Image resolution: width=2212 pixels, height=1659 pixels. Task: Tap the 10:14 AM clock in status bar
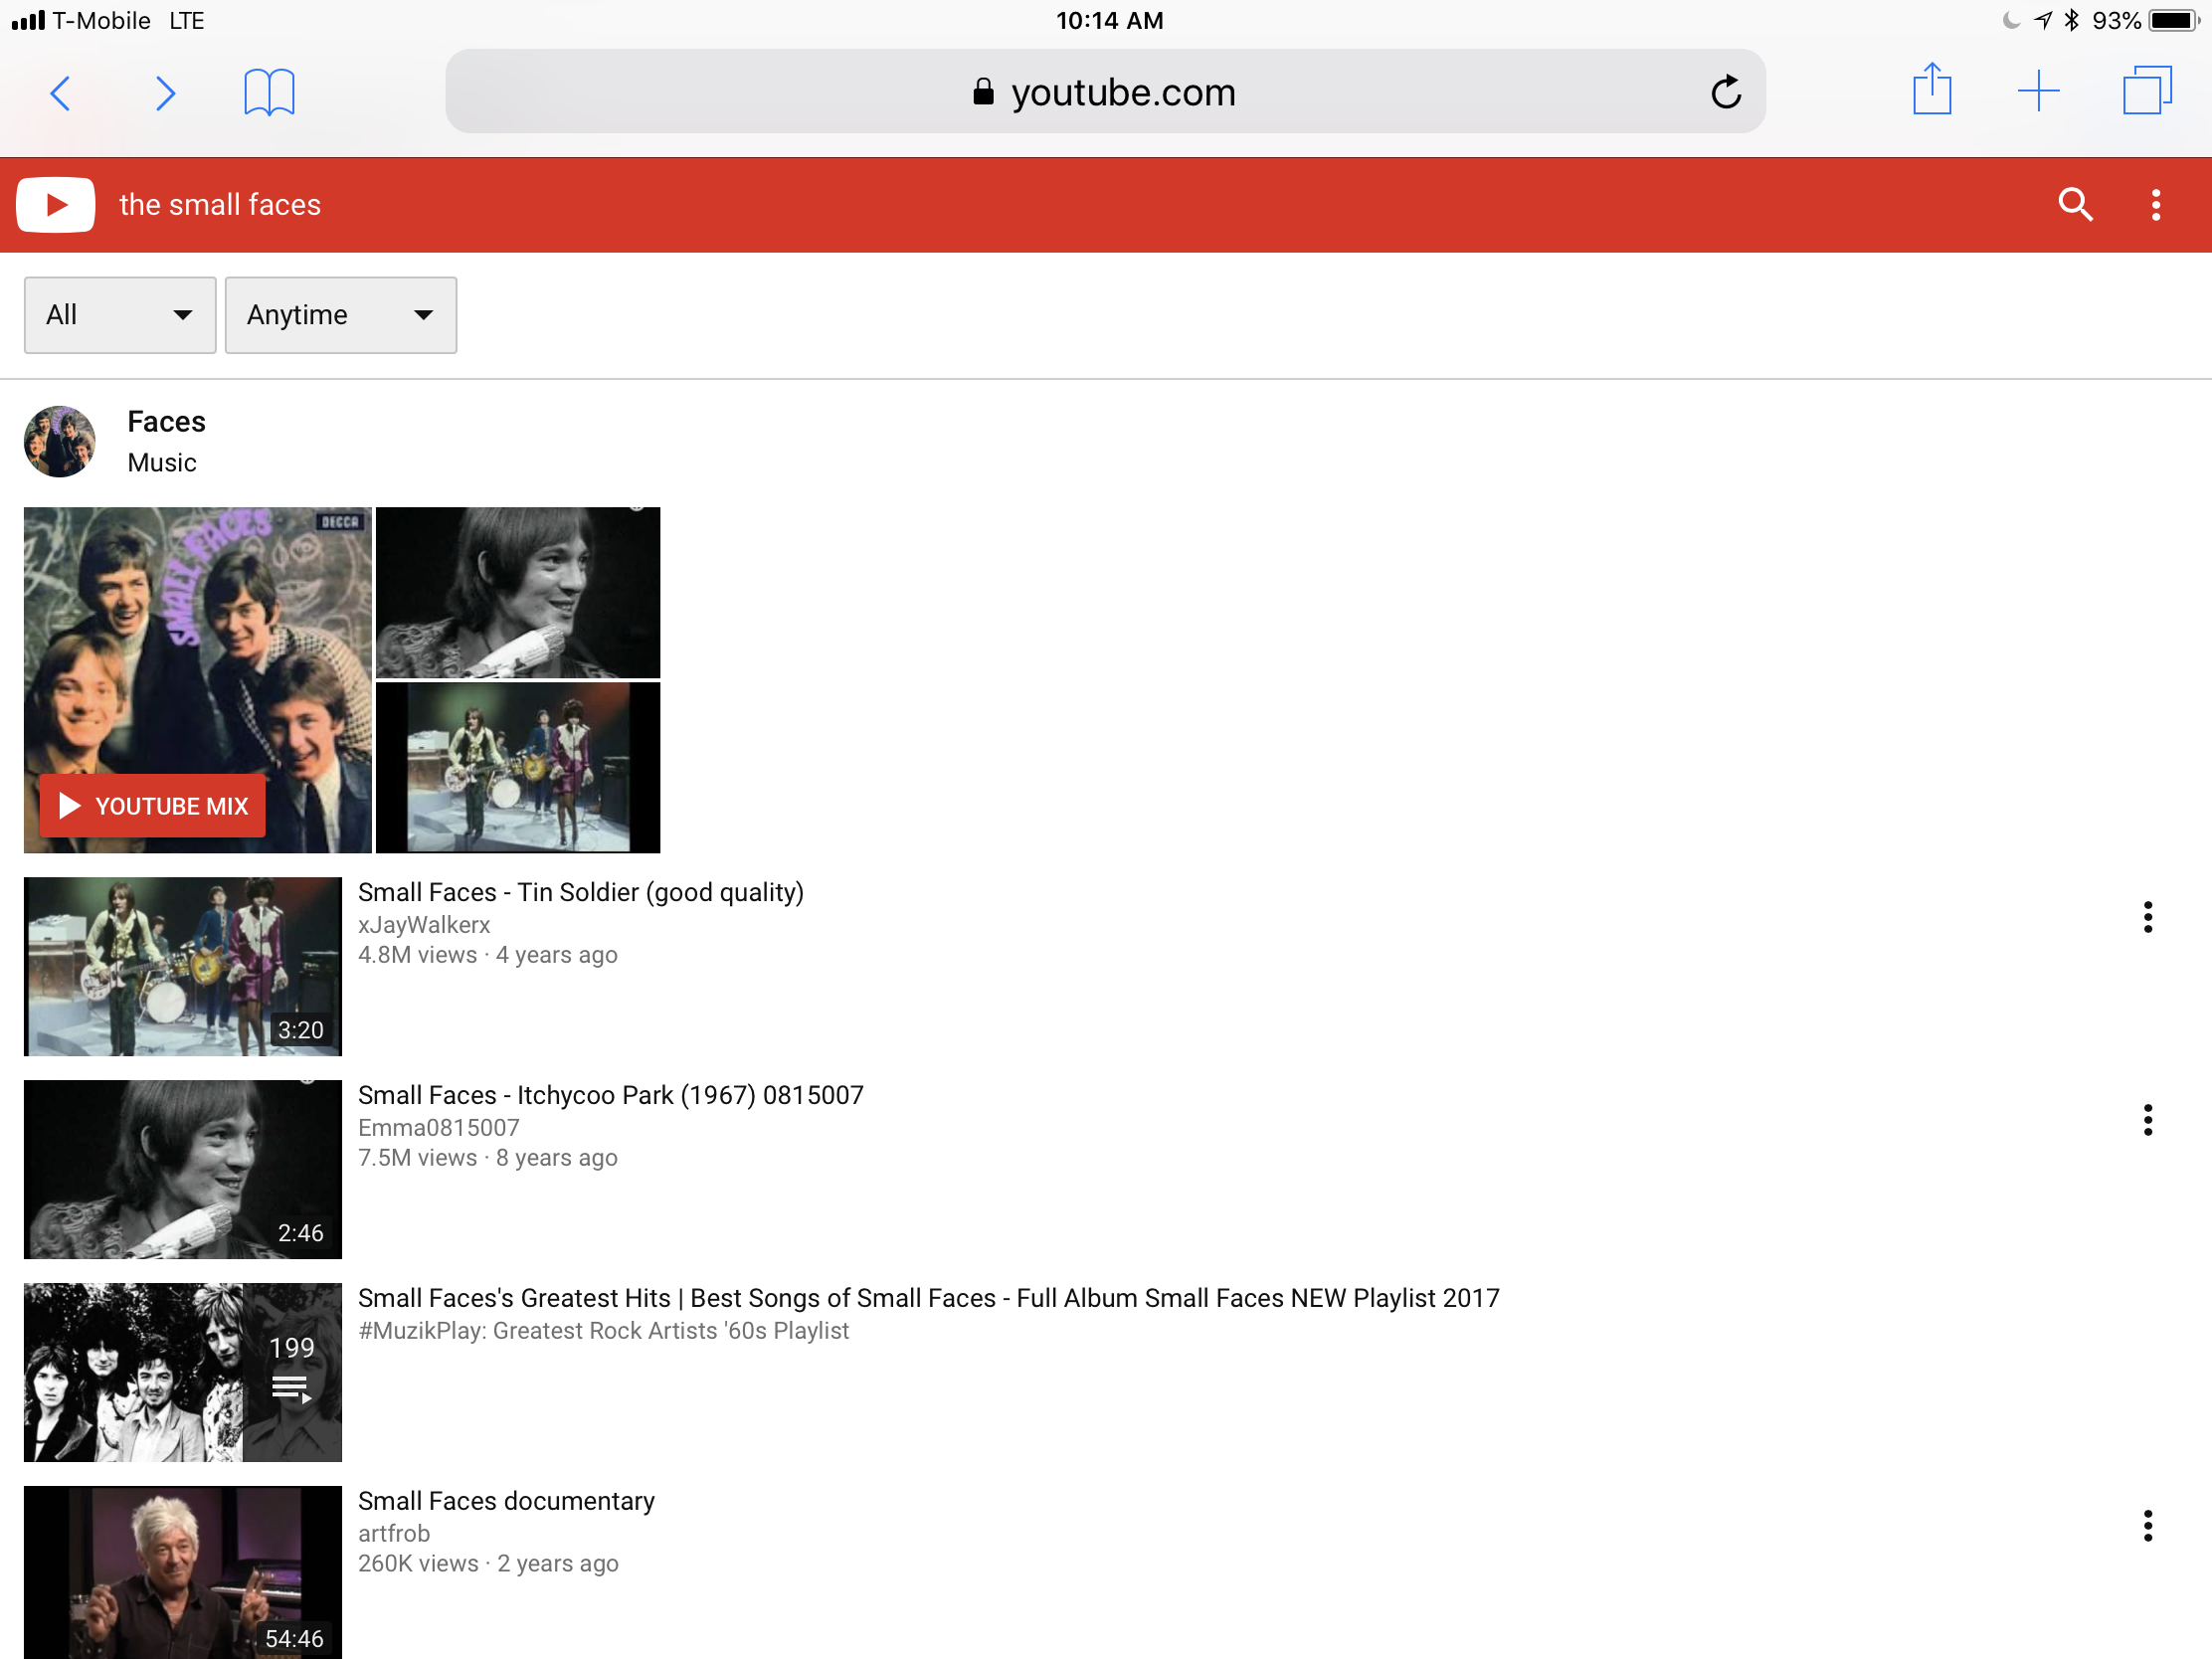click(x=1109, y=20)
